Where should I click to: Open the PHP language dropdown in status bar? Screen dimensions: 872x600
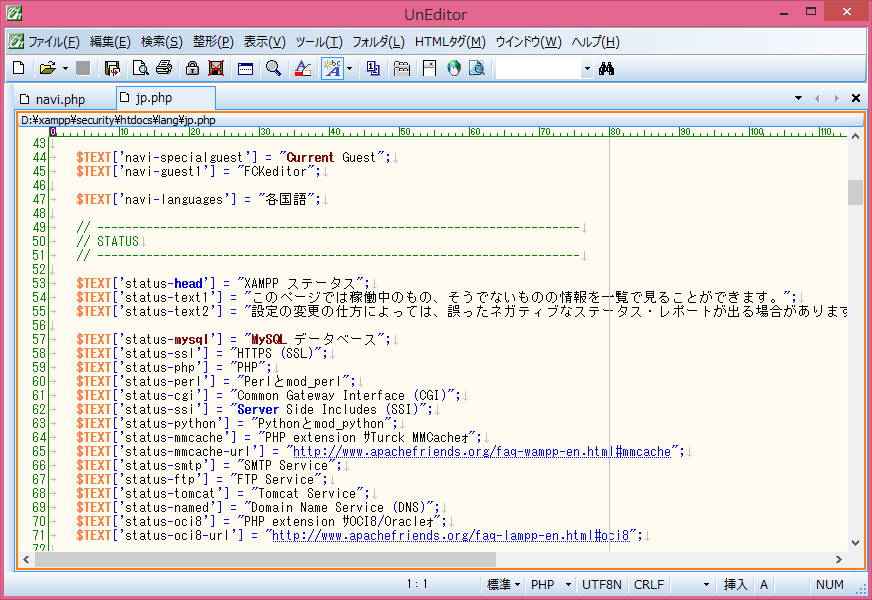551,584
